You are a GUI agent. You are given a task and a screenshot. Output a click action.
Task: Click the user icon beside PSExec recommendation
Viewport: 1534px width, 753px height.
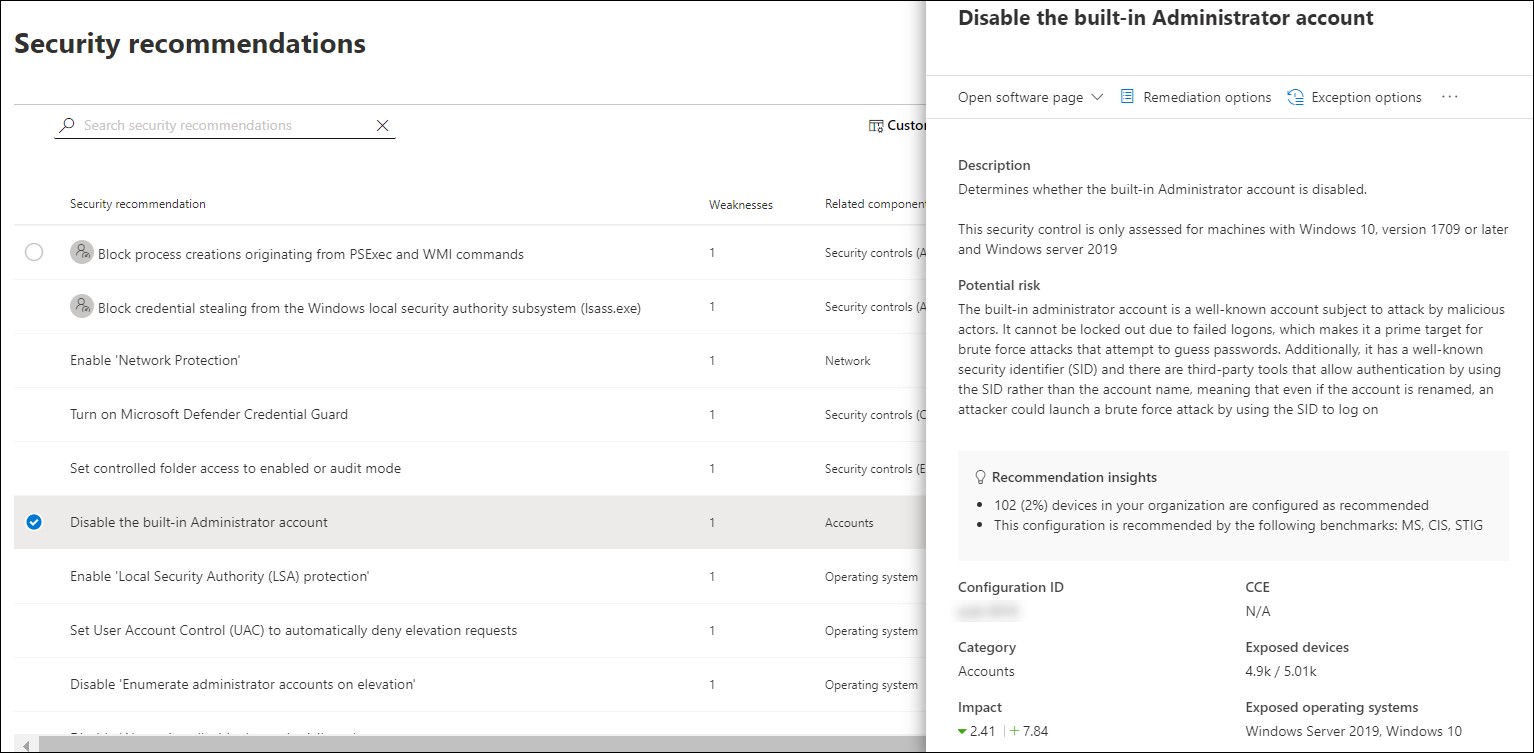click(82, 253)
